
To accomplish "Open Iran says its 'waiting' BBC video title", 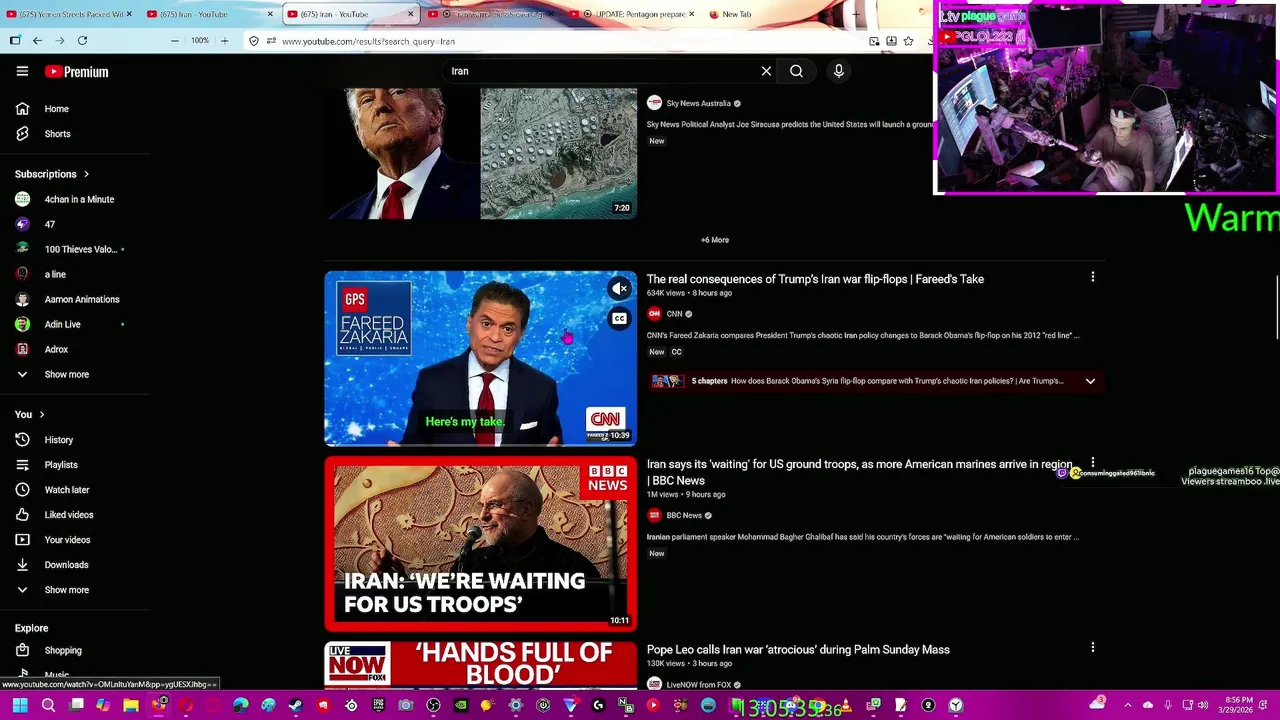I will (x=860, y=472).
